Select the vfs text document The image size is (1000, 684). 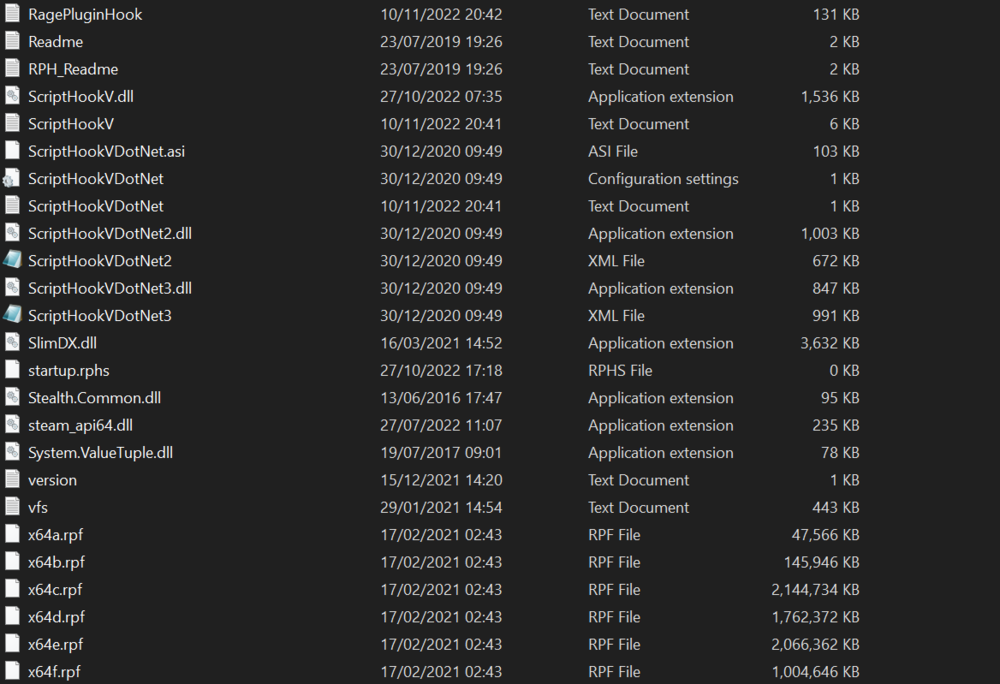[x=38, y=507]
